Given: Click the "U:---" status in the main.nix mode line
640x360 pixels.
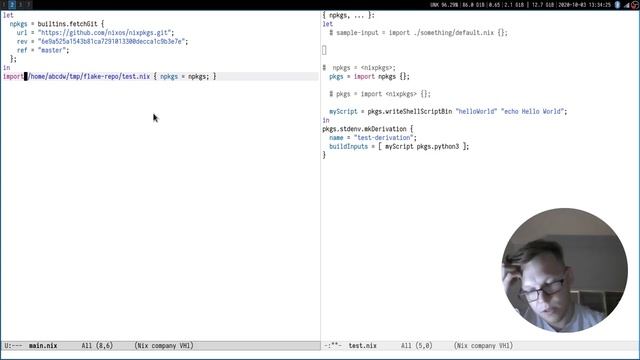Looking at the screenshot, I should [13, 346].
